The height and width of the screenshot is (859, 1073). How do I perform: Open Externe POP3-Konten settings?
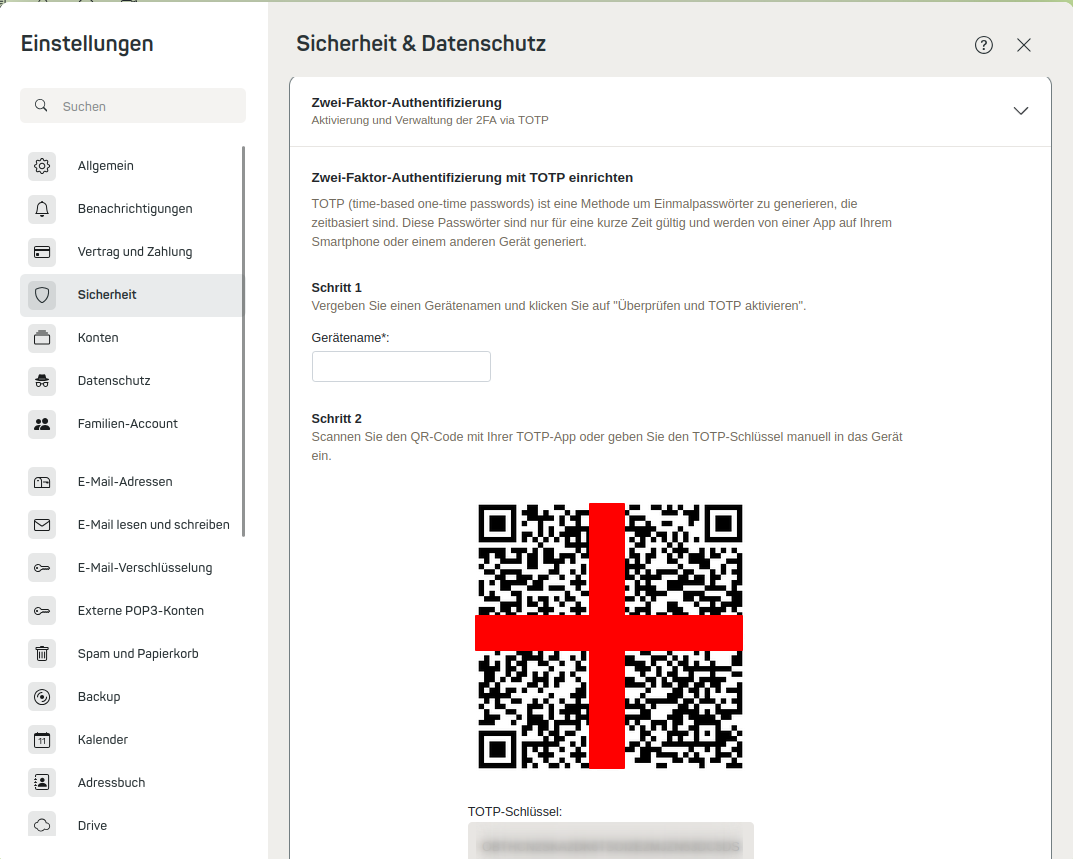(132, 611)
